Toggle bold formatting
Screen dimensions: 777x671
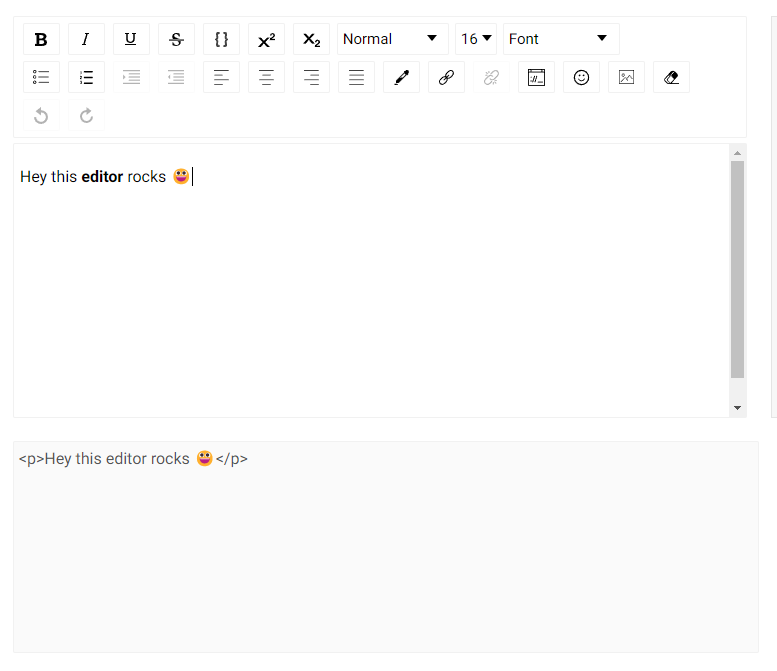pos(41,39)
